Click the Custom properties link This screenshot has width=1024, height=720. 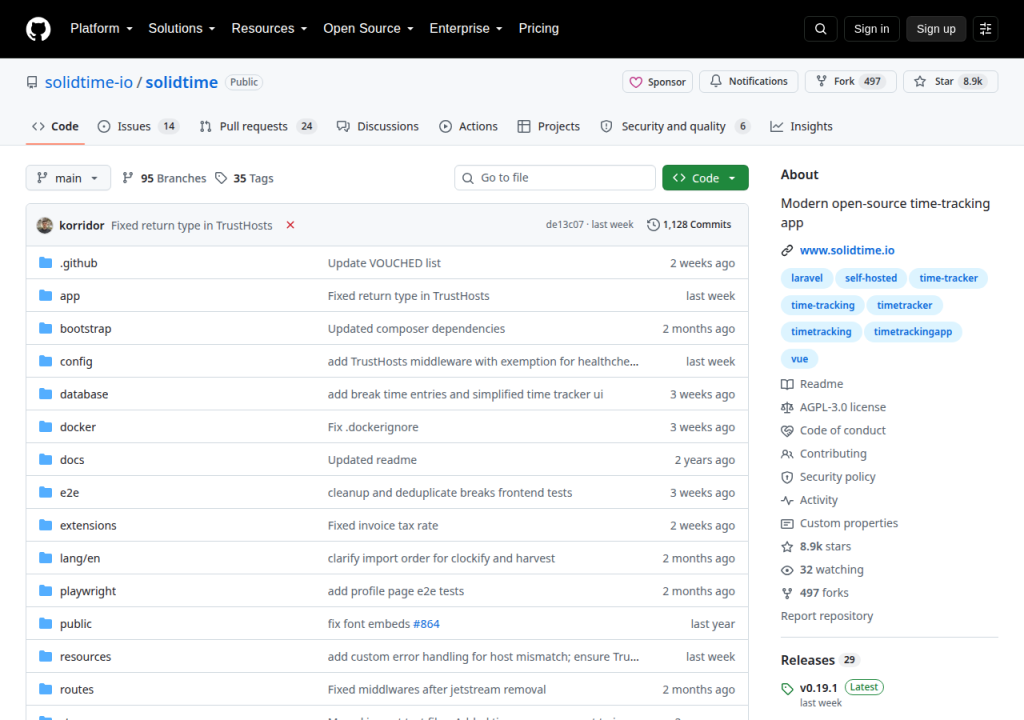(848, 523)
